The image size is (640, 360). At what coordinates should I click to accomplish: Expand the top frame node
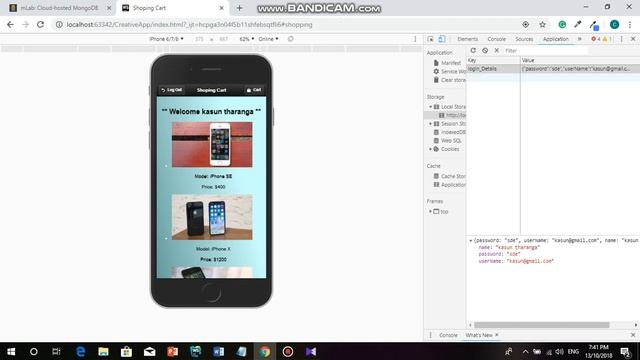pos(430,211)
